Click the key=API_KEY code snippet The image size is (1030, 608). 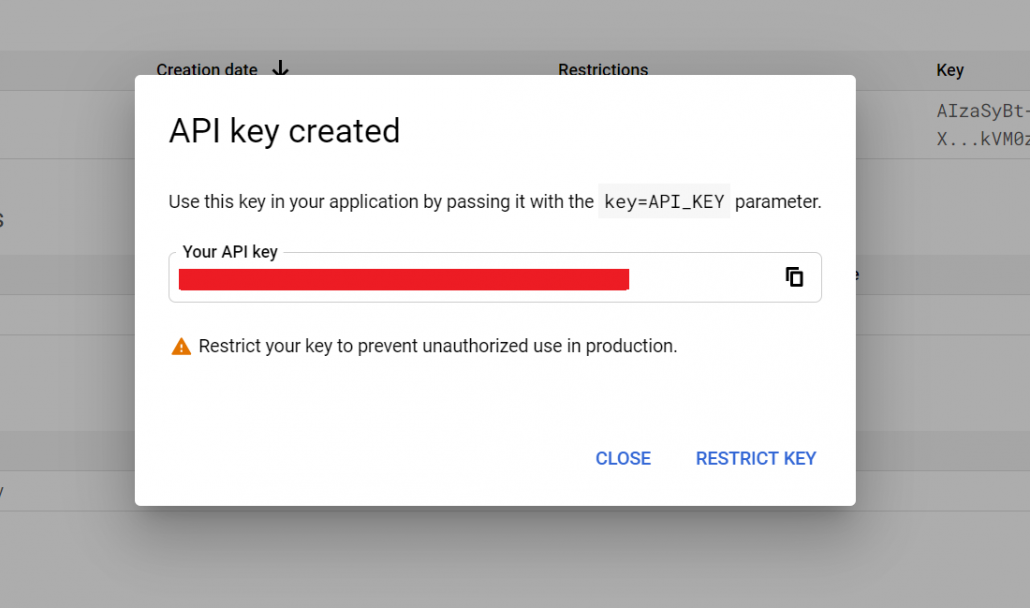click(664, 202)
